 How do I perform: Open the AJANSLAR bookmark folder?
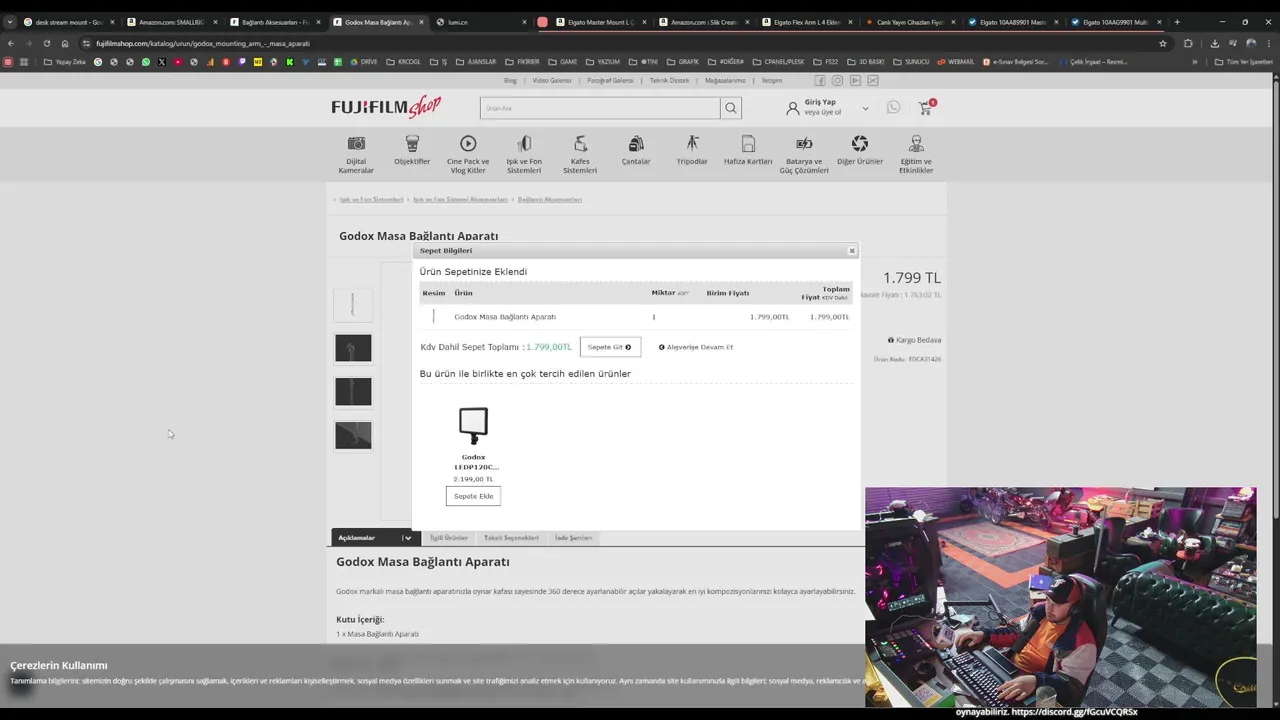click(x=476, y=62)
